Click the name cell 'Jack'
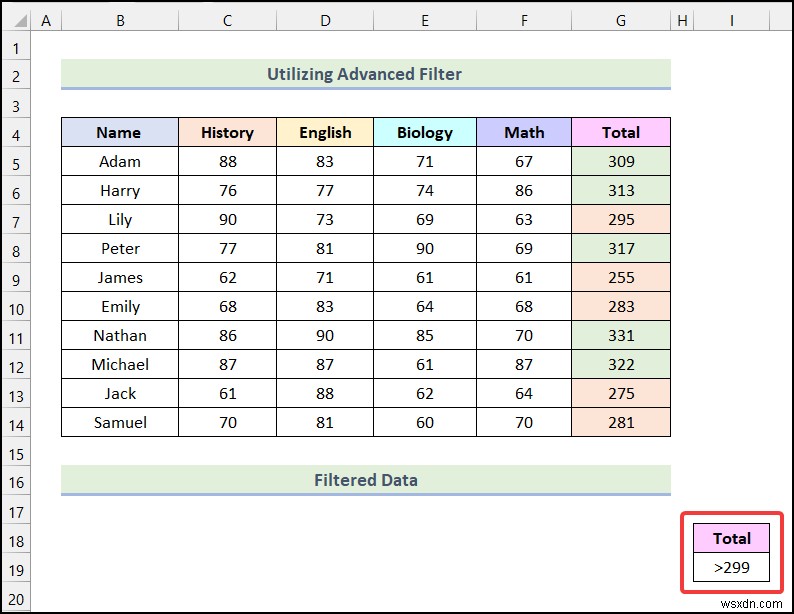The width and height of the screenshot is (794, 614). tap(120, 393)
